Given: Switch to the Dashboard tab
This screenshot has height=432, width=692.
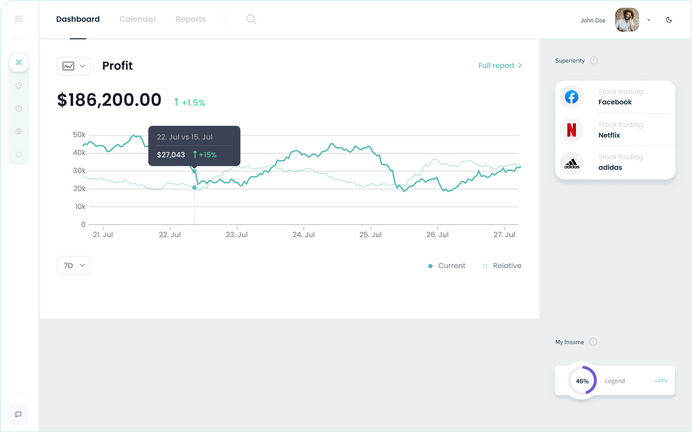Looking at the screenshot, I should 78,19.
